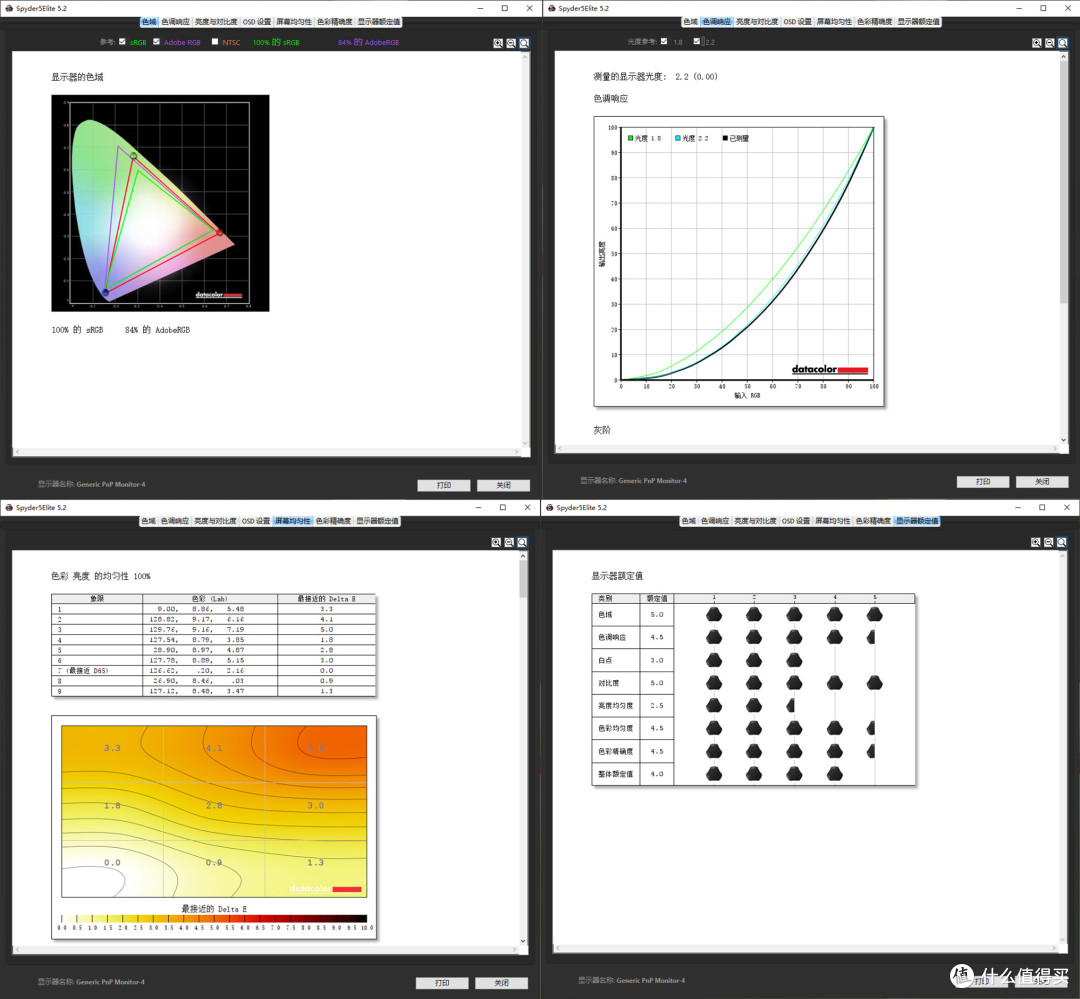Zoom in on the 屏幕均匀性 uniformity report
1080x999 pixels.
click(496, 542)
